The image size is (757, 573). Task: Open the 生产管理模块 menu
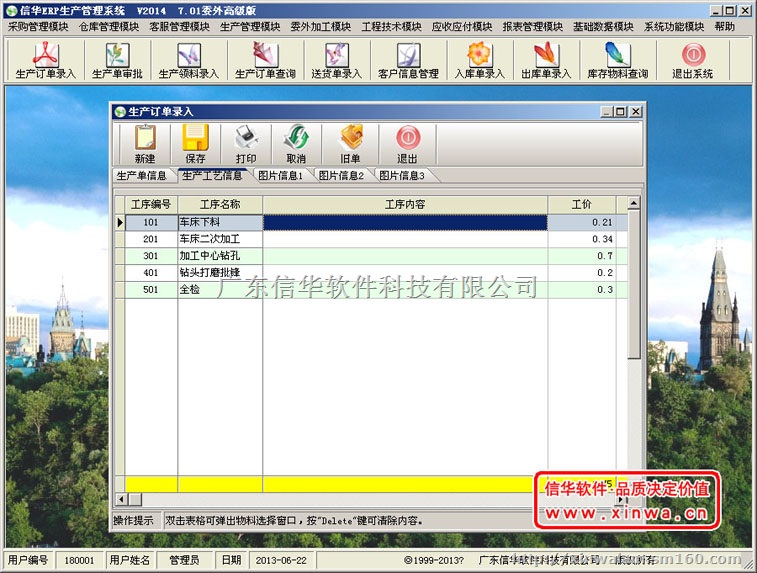[250, 27]
